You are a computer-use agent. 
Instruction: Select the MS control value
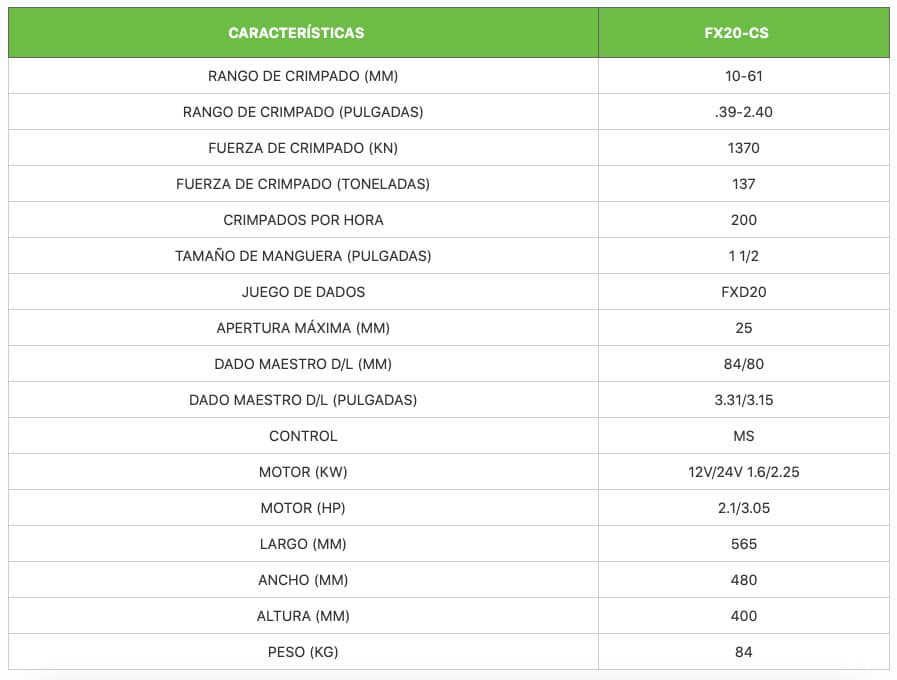743,436
